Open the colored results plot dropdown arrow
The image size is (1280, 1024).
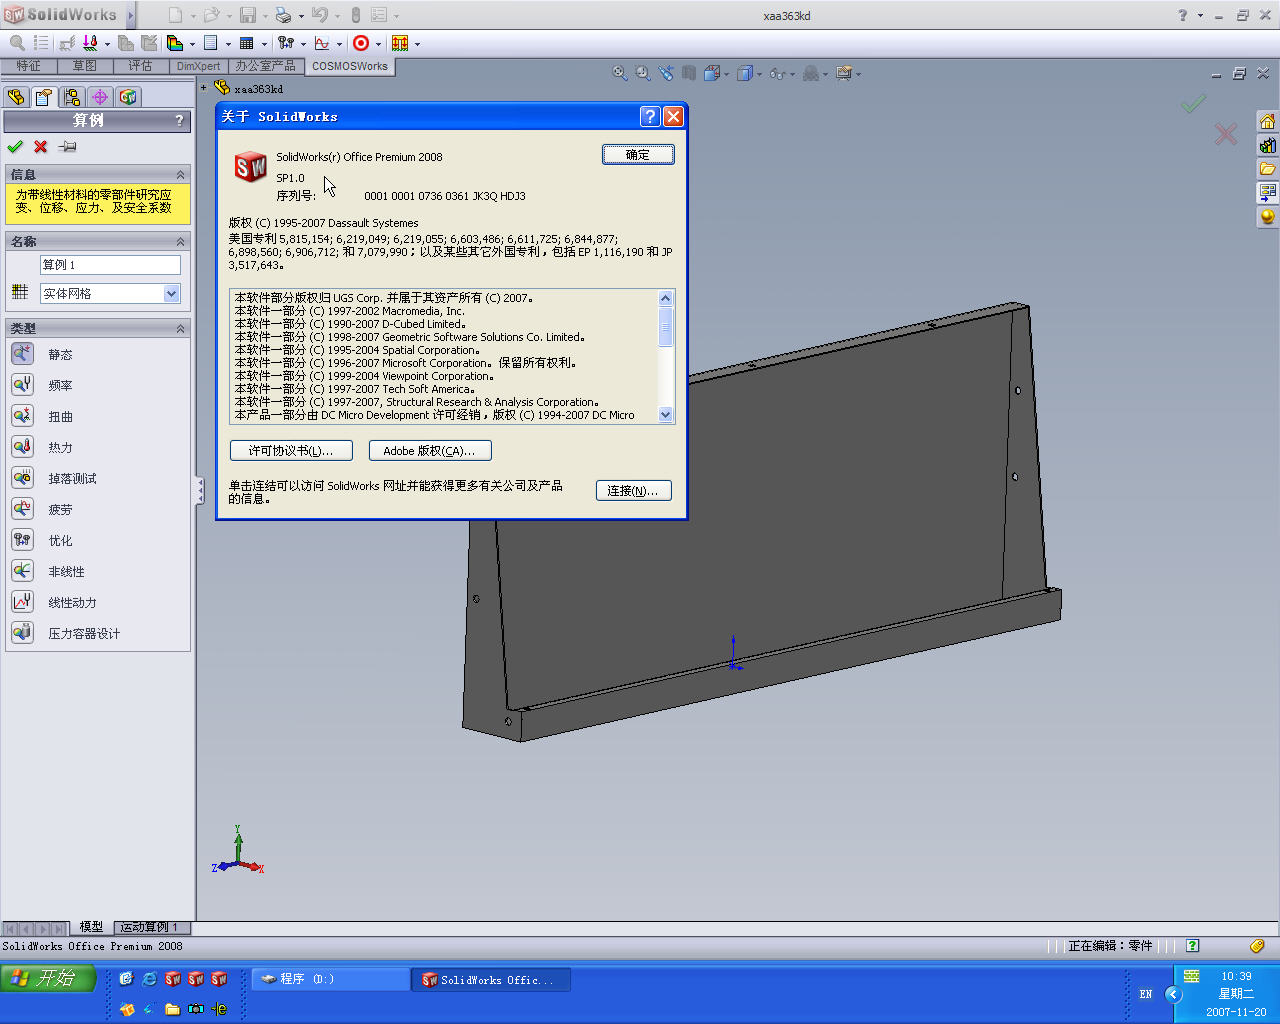pos(192,44)
